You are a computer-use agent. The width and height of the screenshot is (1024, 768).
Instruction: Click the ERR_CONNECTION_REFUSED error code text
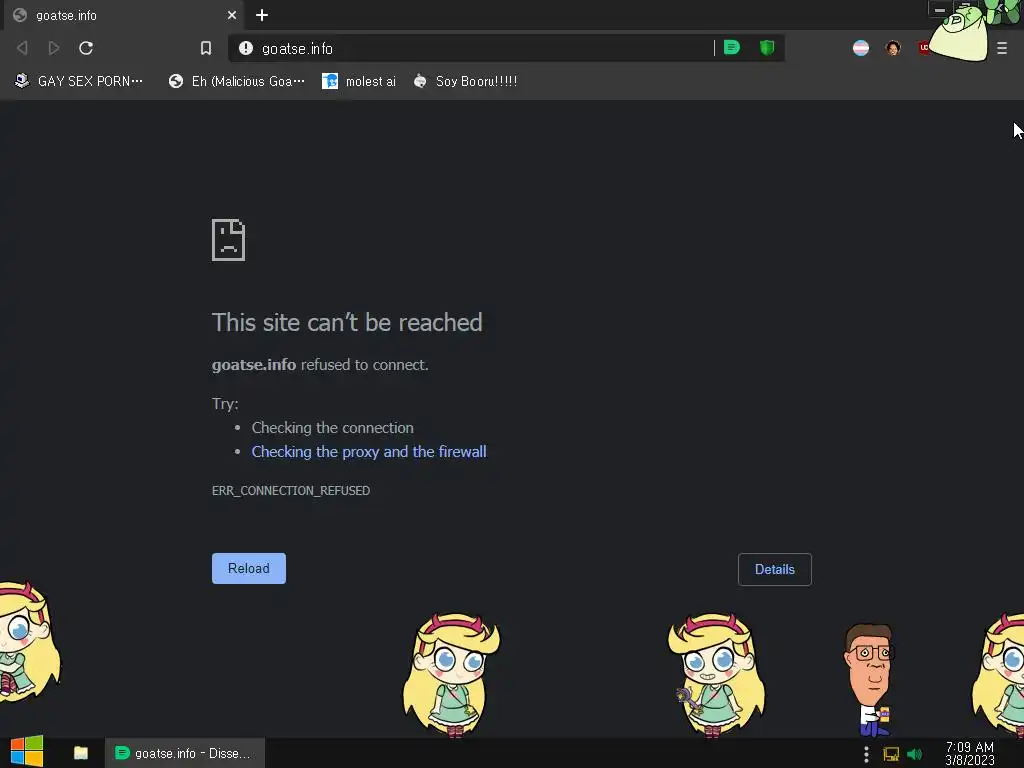[x=291, y=490]
